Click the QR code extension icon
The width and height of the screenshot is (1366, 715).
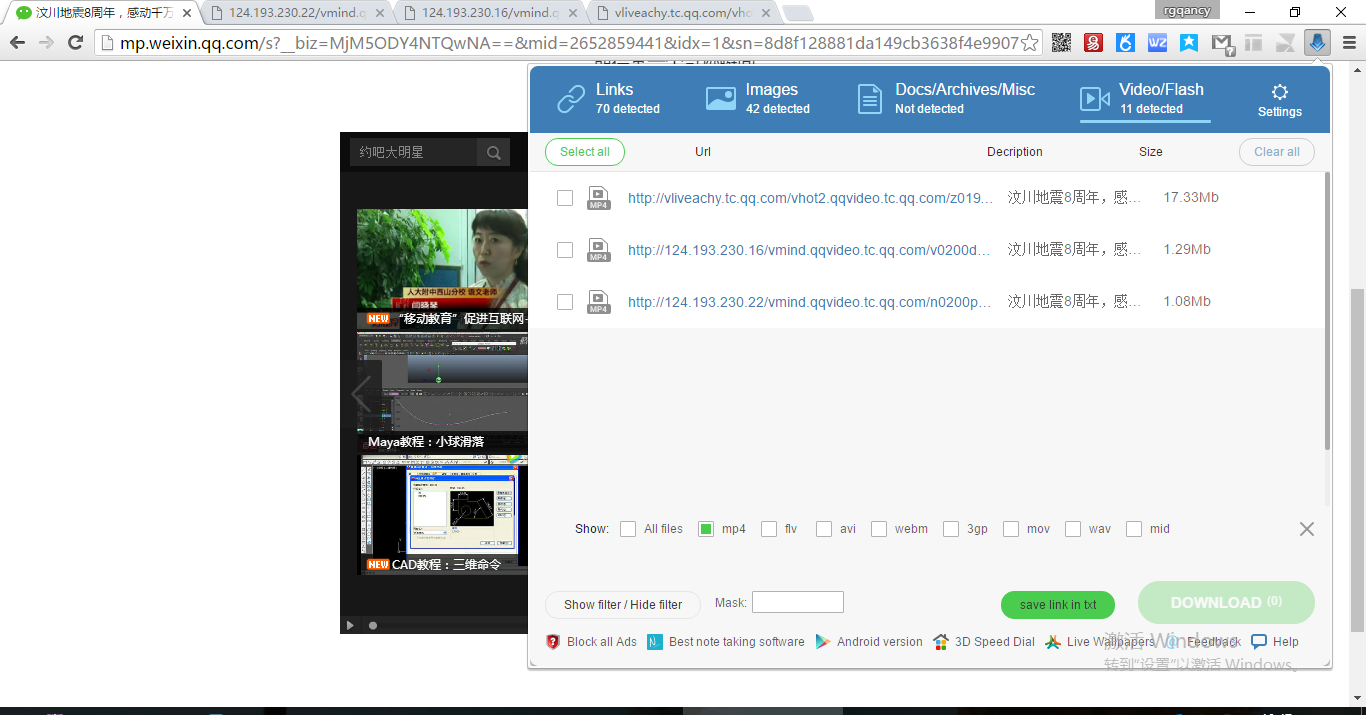click(x=1062, y=43)
